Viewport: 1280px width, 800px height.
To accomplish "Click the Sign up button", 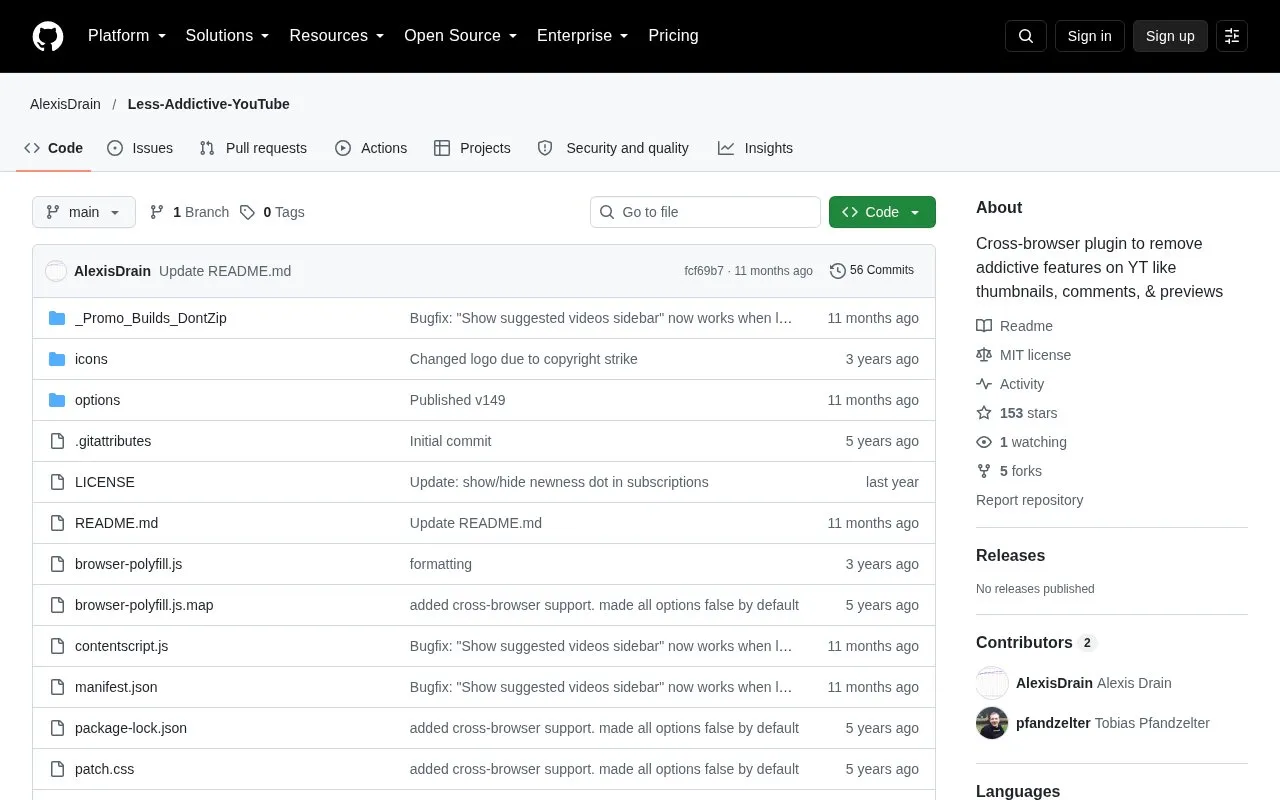I will [x=1170, y=36].
